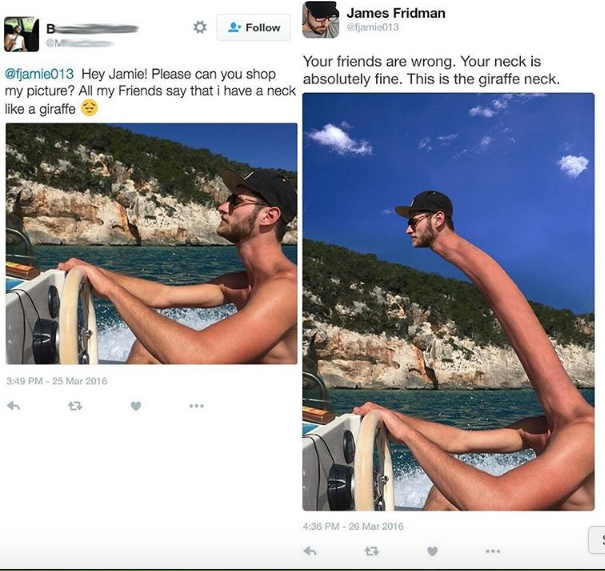Open the 3:49 PM - 25 Mar 2016 timestamp
This screenshot has width=605, height=571.
(57, 381)
